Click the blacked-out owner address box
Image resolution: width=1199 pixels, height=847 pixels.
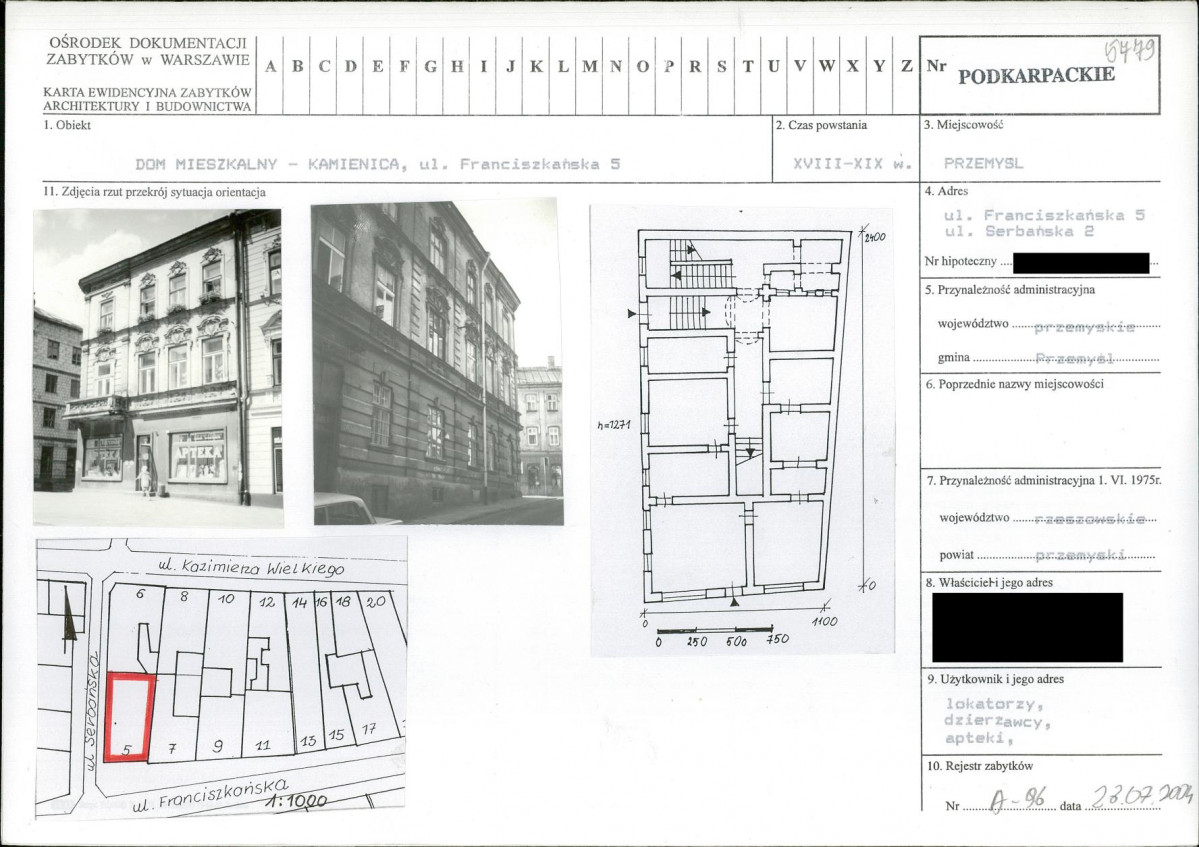(x=1027, y=627)
